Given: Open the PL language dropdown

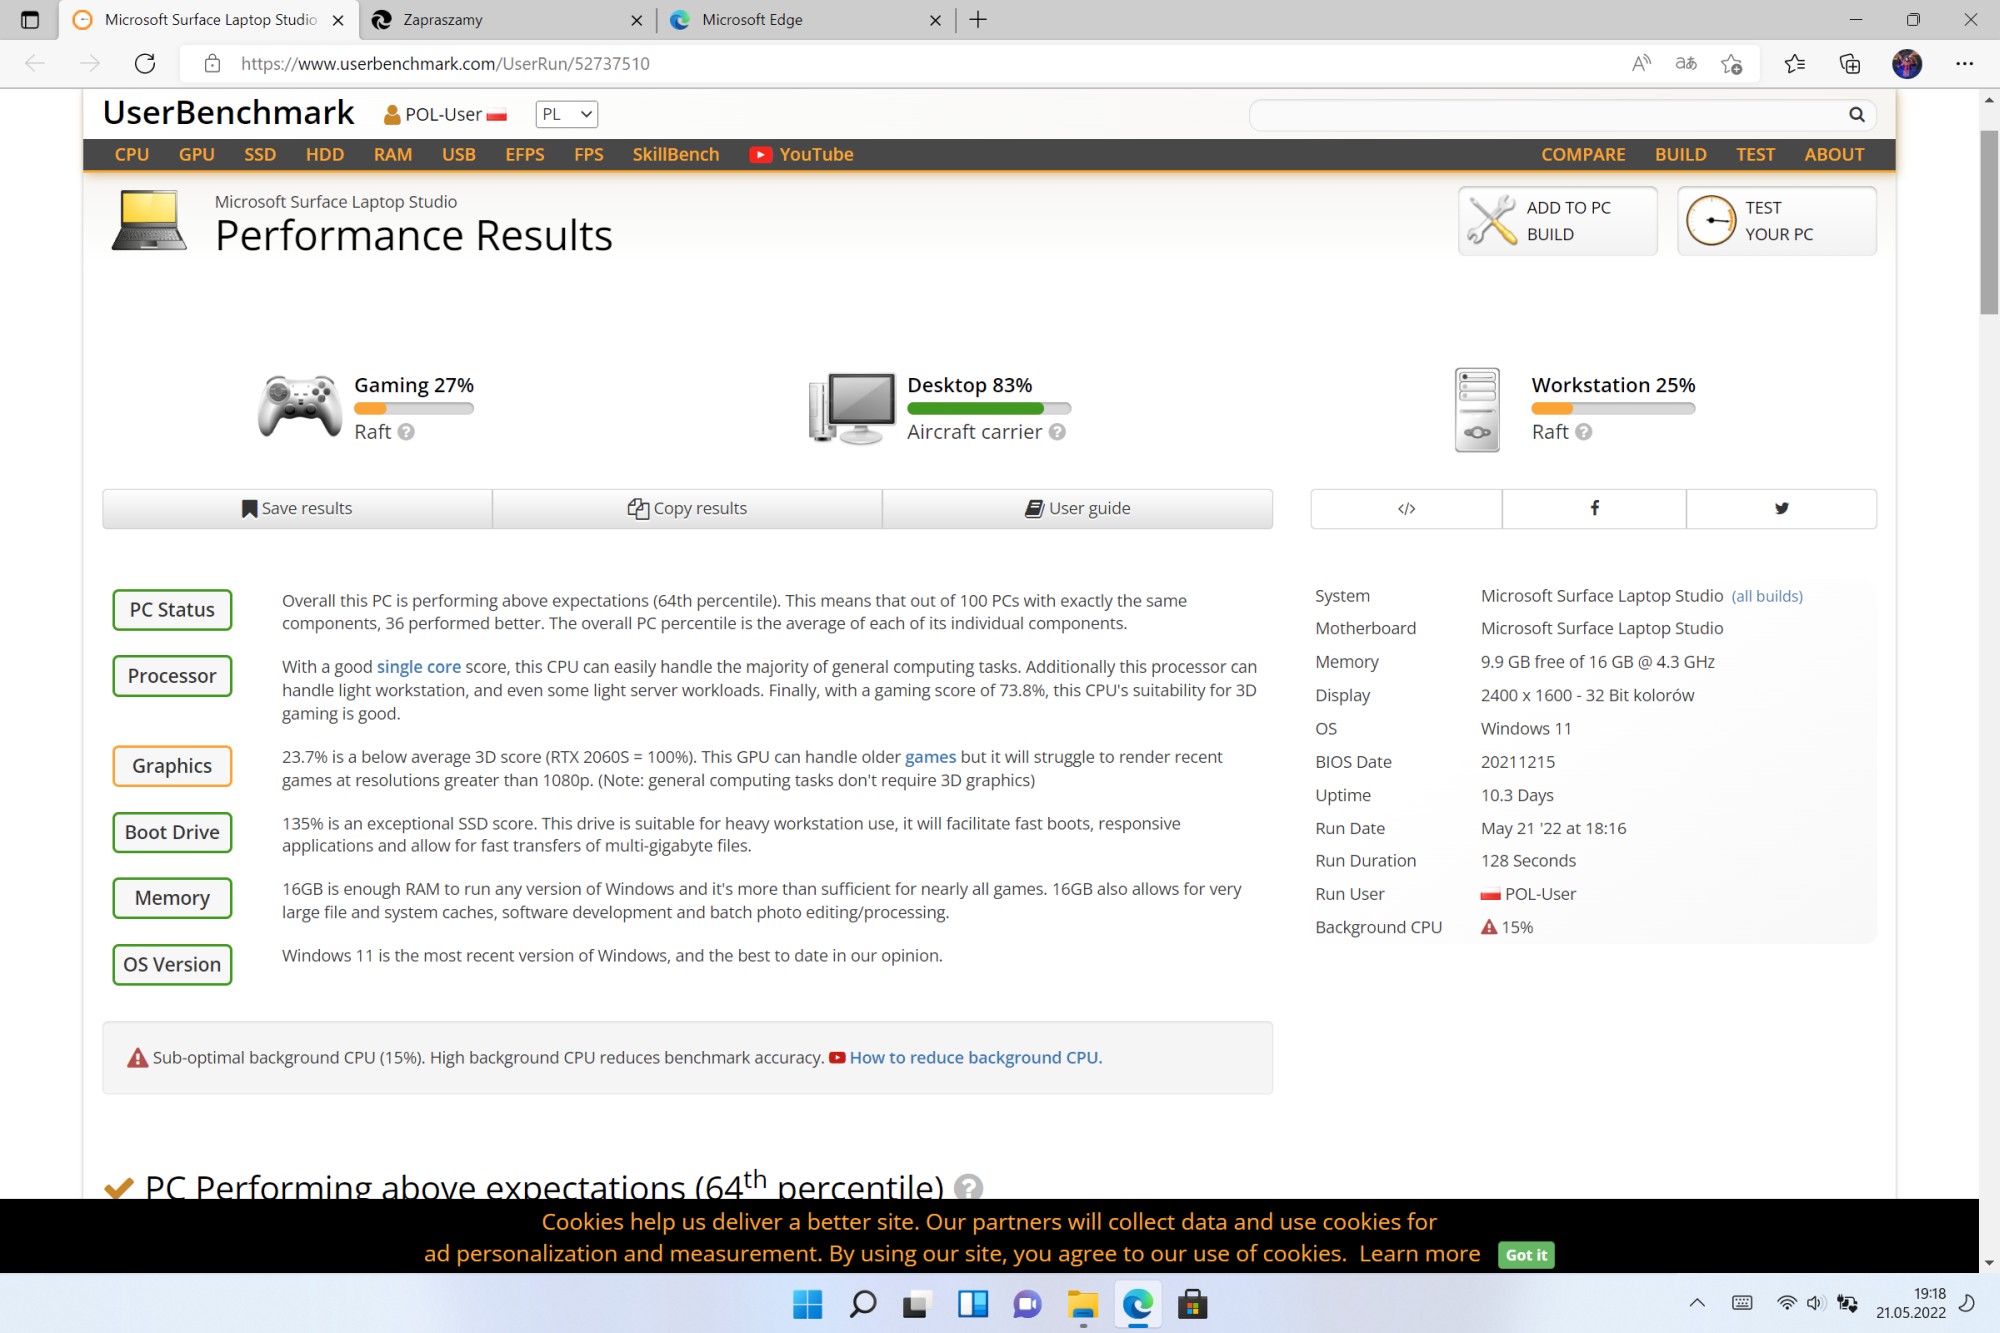Looking at the screenshot, I should click(566, 114).
